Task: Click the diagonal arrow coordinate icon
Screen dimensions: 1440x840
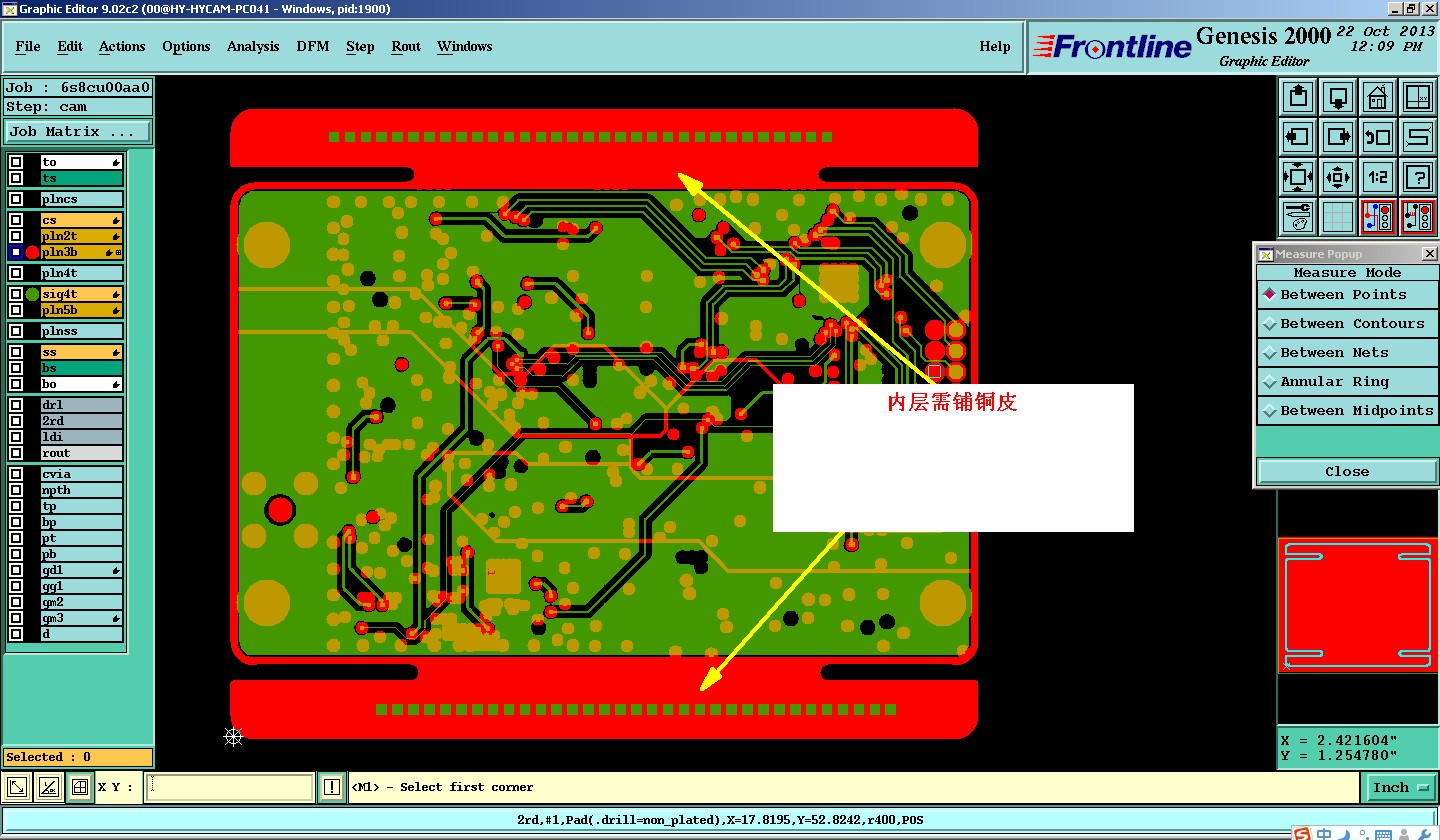Action: (x=17, y=788)
